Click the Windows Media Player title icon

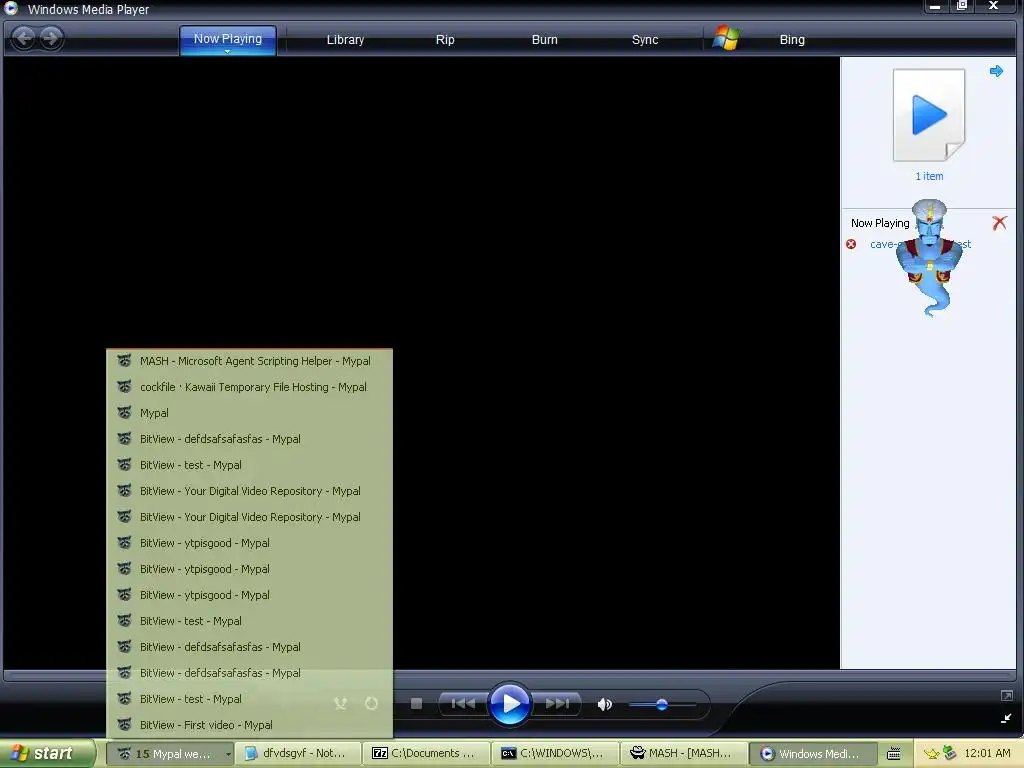coord(11,8)
